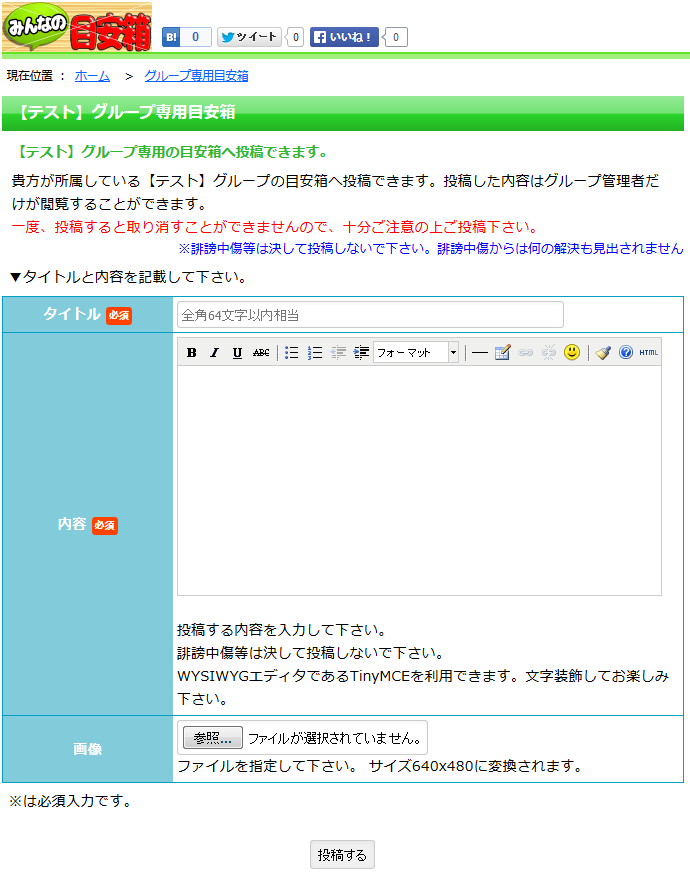
Task: Open the emoticon smiley picker
Action: coord(571,352)
